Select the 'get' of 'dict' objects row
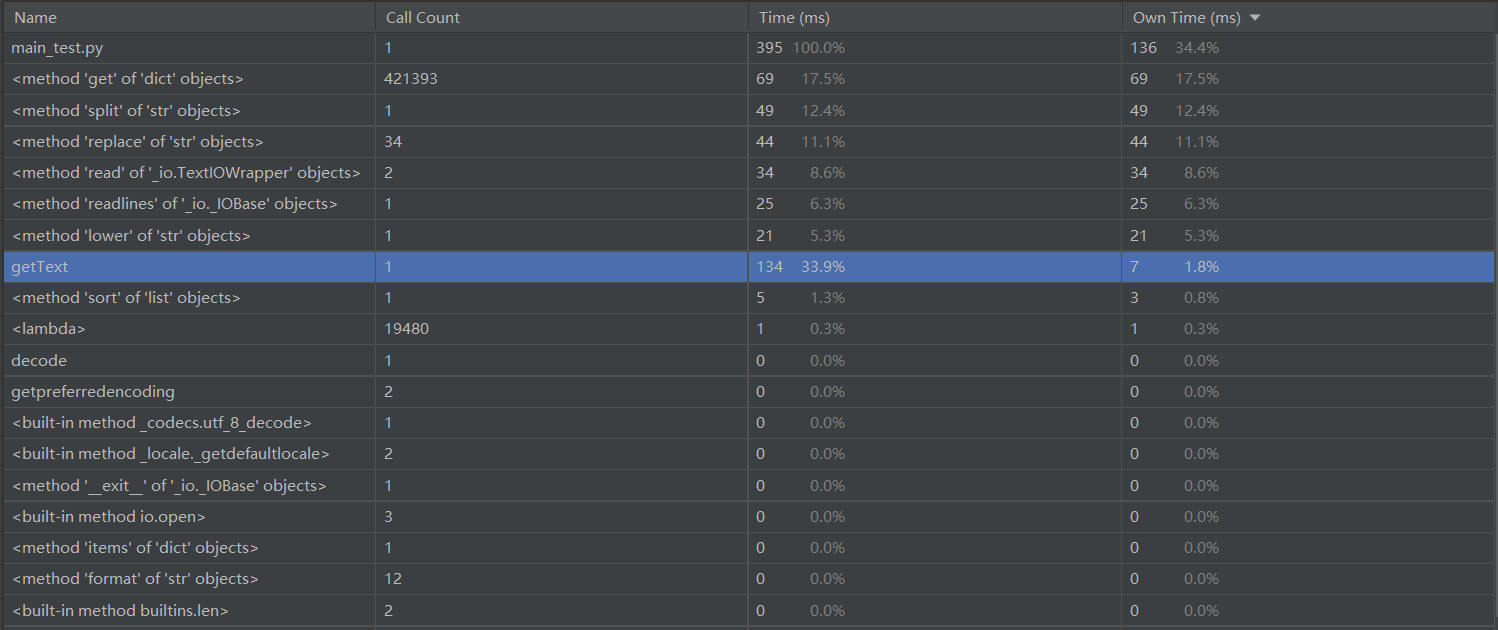 click(127, 79)
